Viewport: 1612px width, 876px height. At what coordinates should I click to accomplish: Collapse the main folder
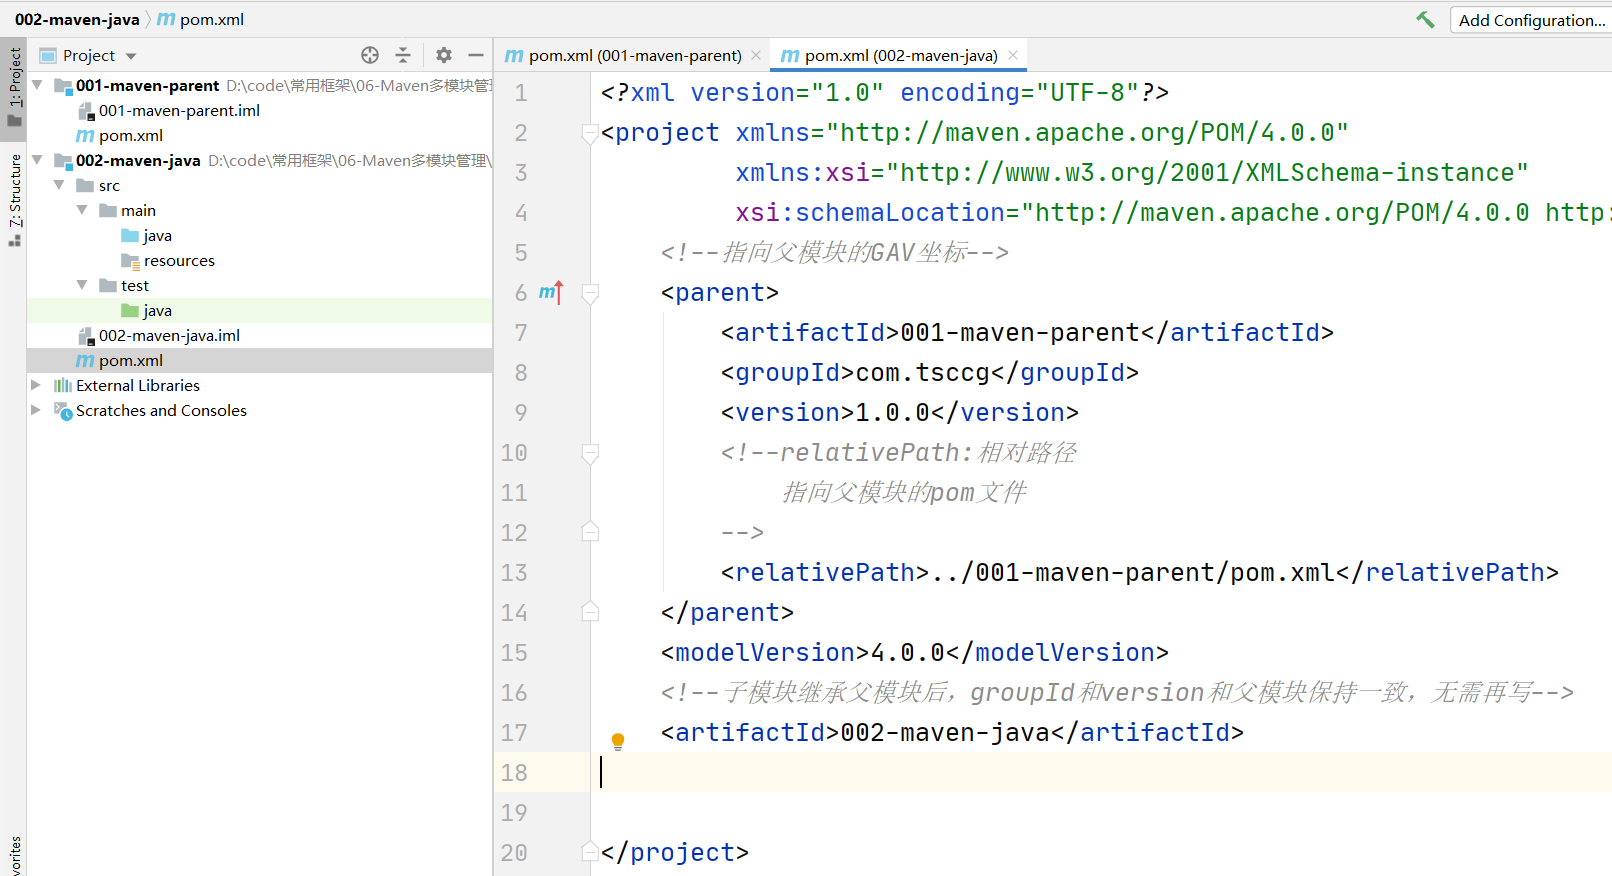point(83,210)
